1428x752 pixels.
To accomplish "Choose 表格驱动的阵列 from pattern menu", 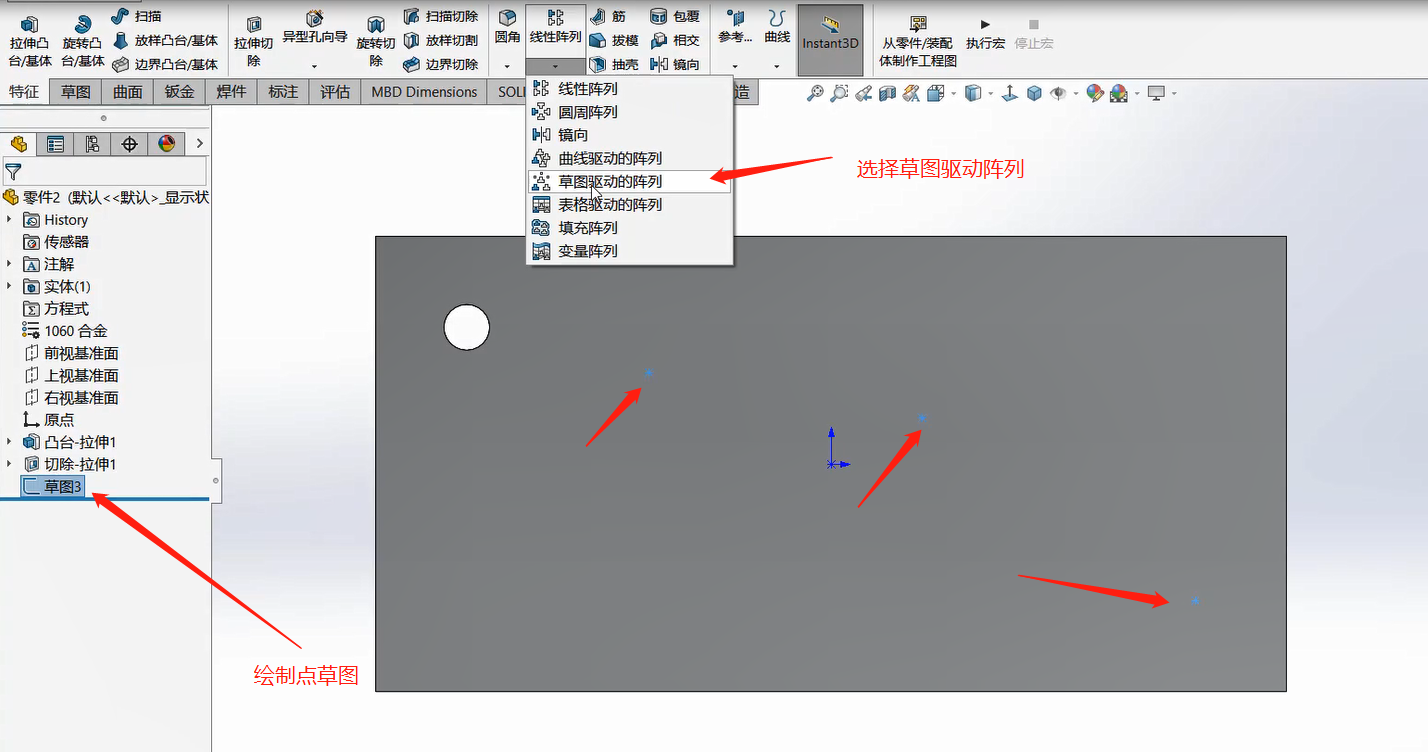I will point(630,205).
